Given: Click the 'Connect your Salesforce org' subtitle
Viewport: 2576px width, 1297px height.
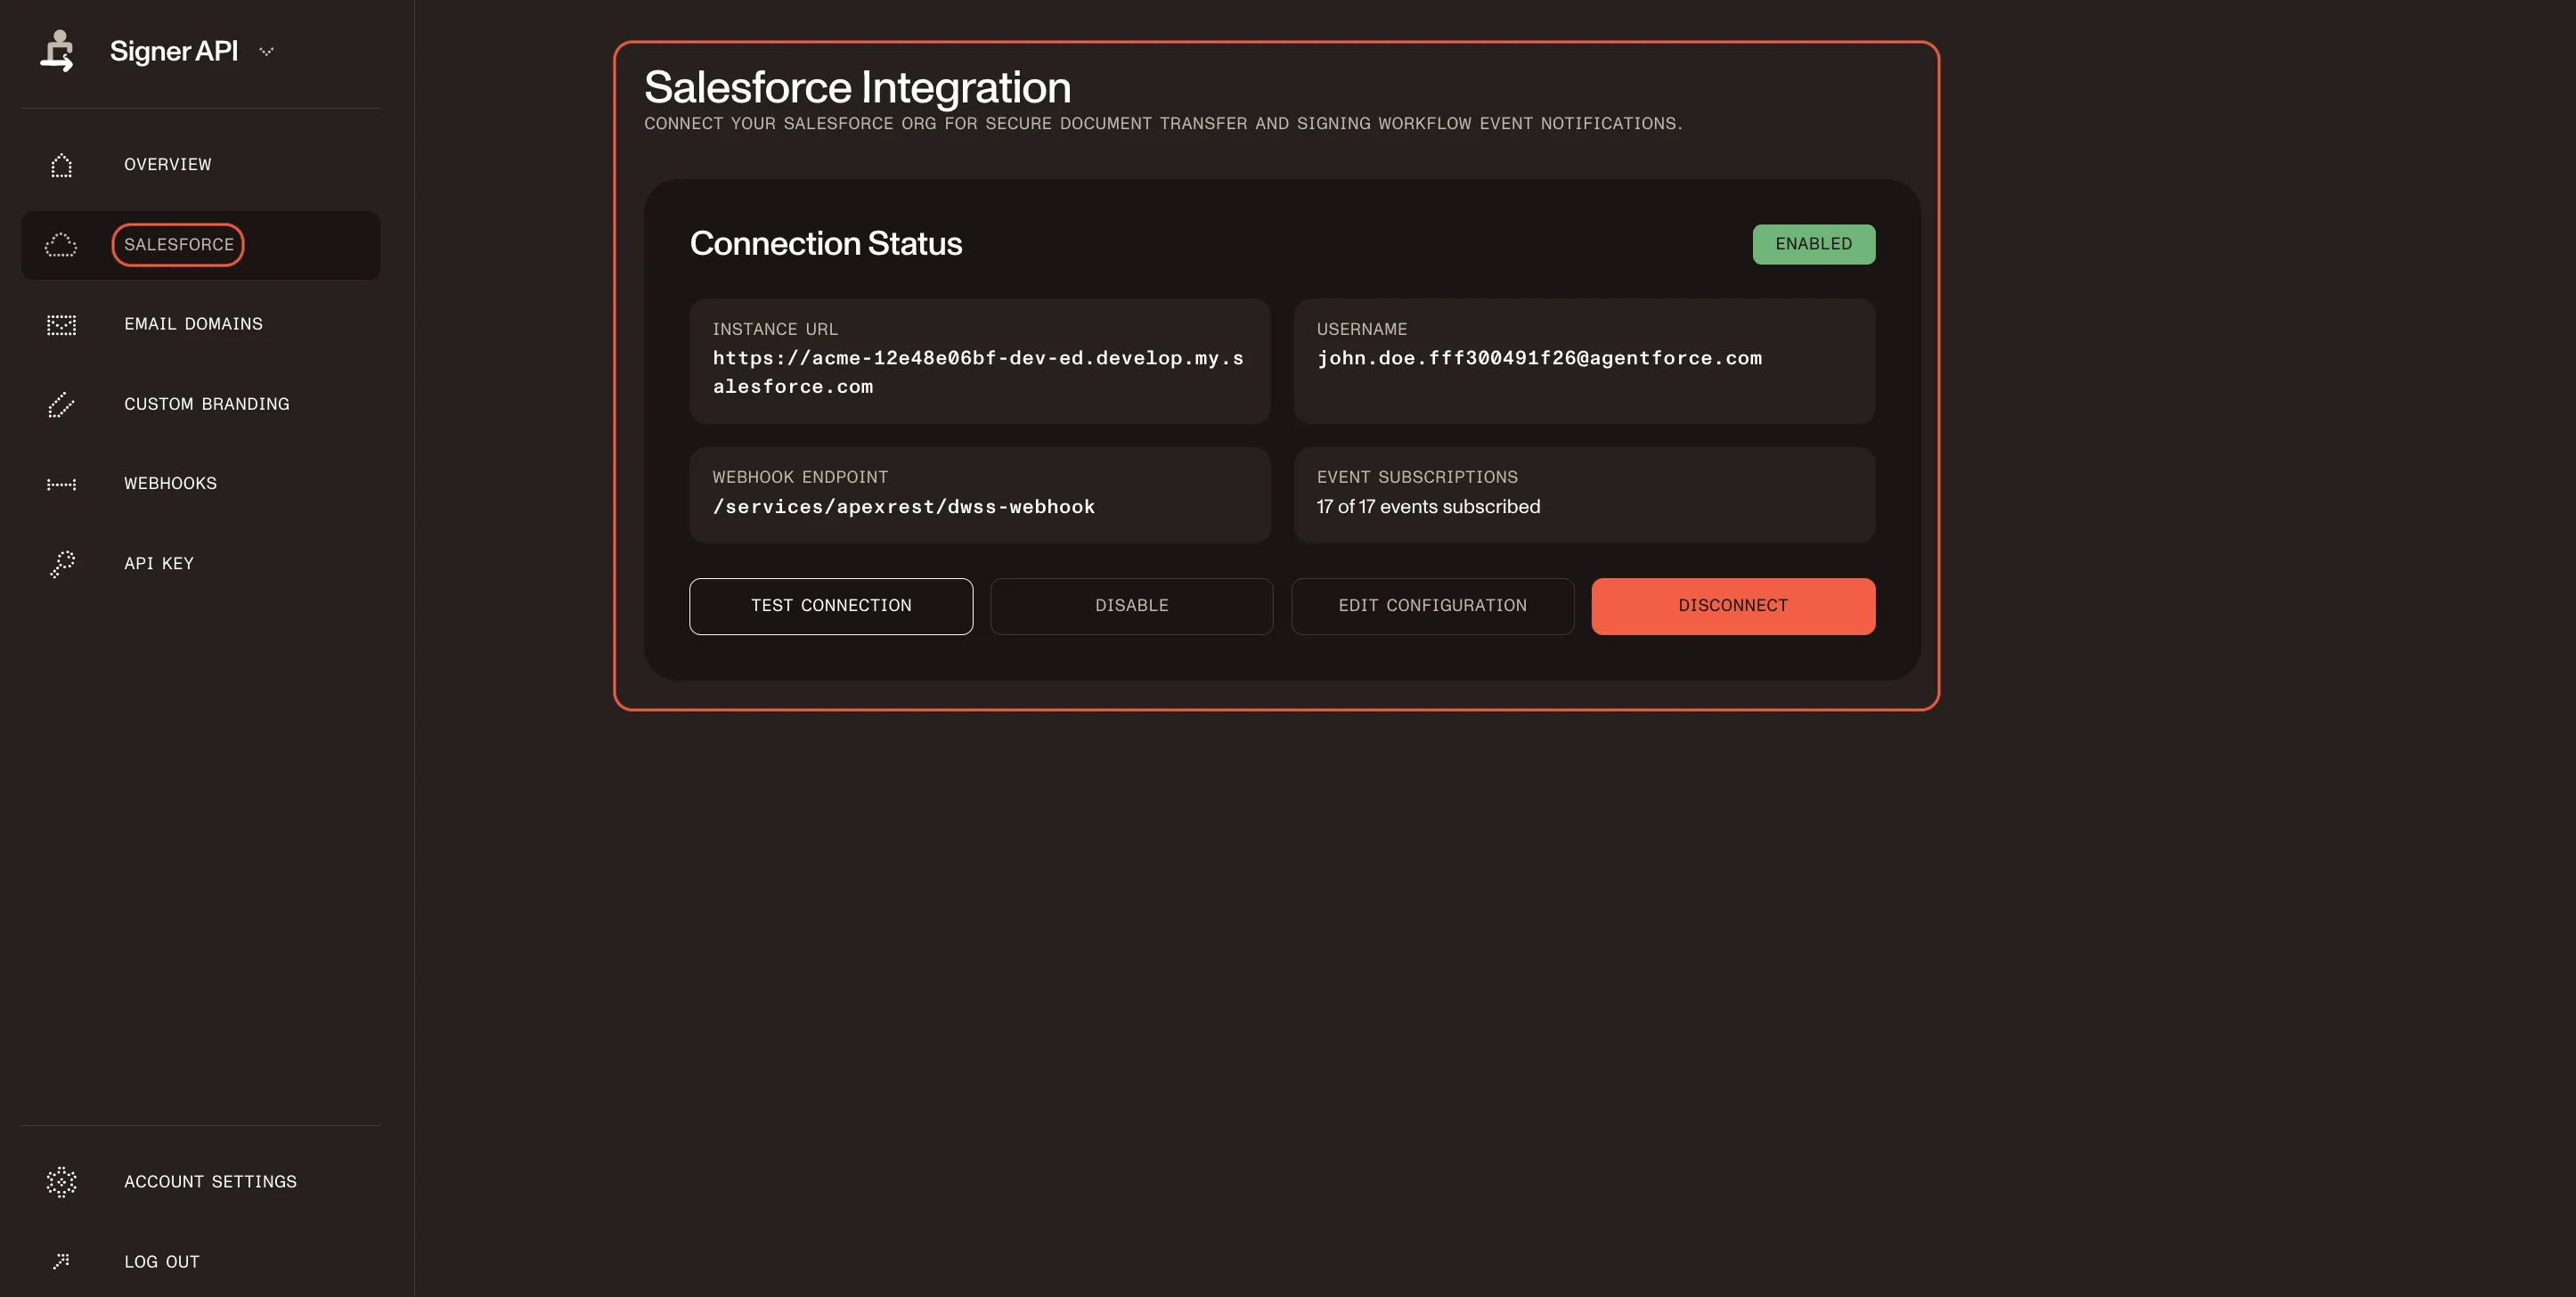Looking at the screenshot, I should point(1163,124).
